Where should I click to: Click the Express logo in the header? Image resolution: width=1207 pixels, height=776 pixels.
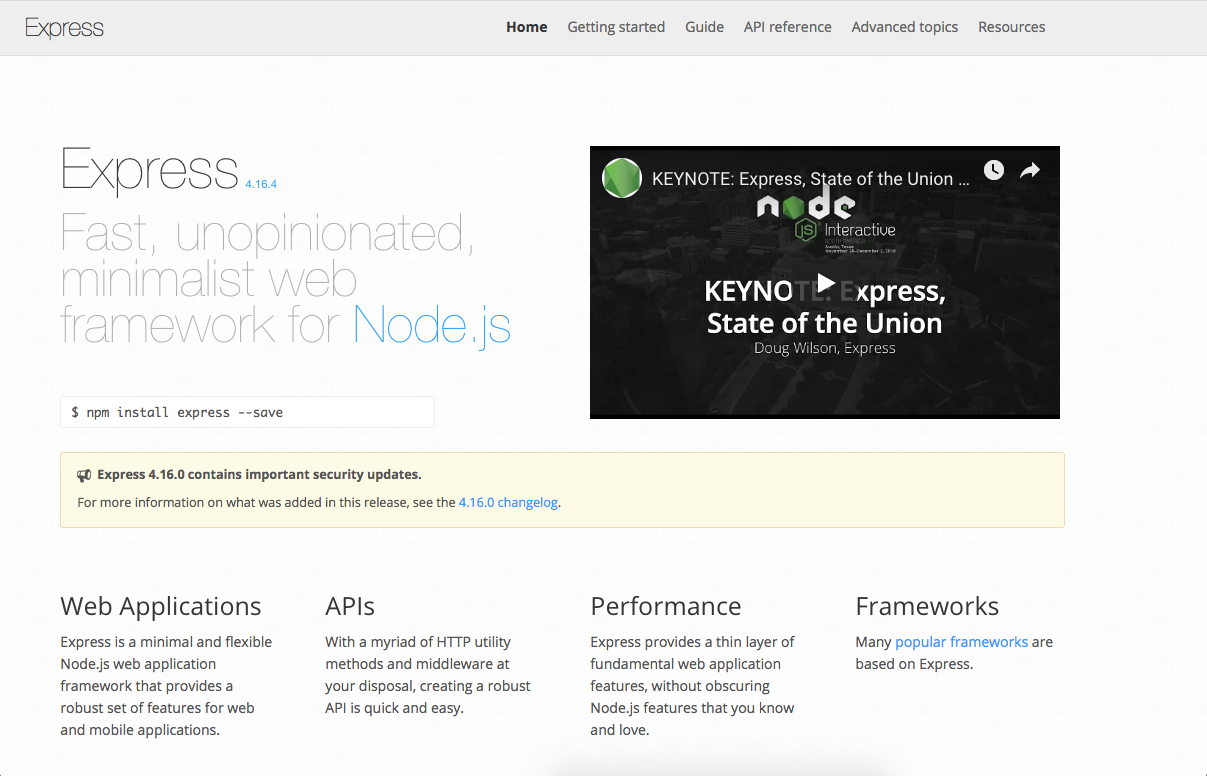64,27
